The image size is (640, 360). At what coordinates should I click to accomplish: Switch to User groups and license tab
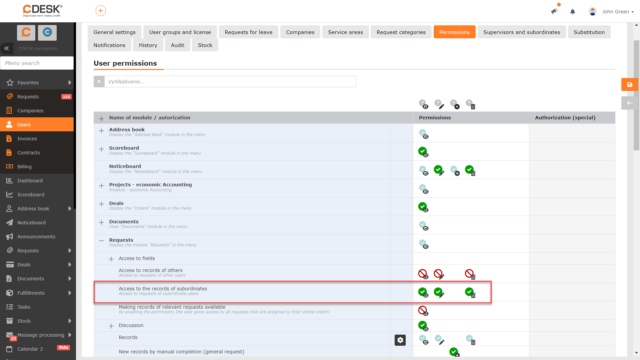click(180, 32)
